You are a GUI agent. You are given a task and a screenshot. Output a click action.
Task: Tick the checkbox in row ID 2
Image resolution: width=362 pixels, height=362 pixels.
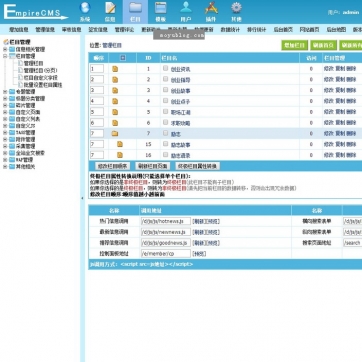[x=165, y=79]
